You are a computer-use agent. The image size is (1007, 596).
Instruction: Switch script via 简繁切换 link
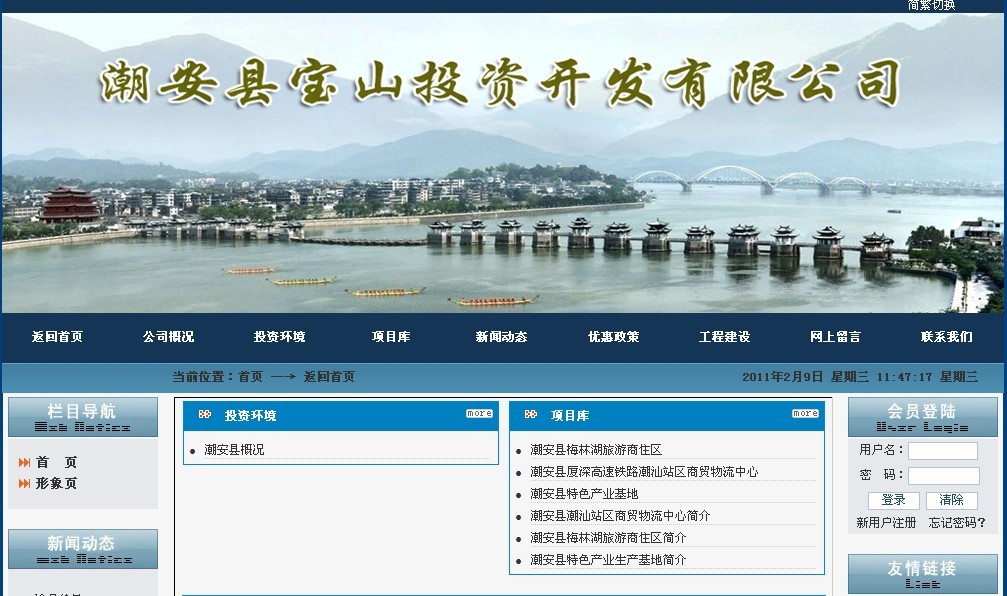(x=931, y=5)
